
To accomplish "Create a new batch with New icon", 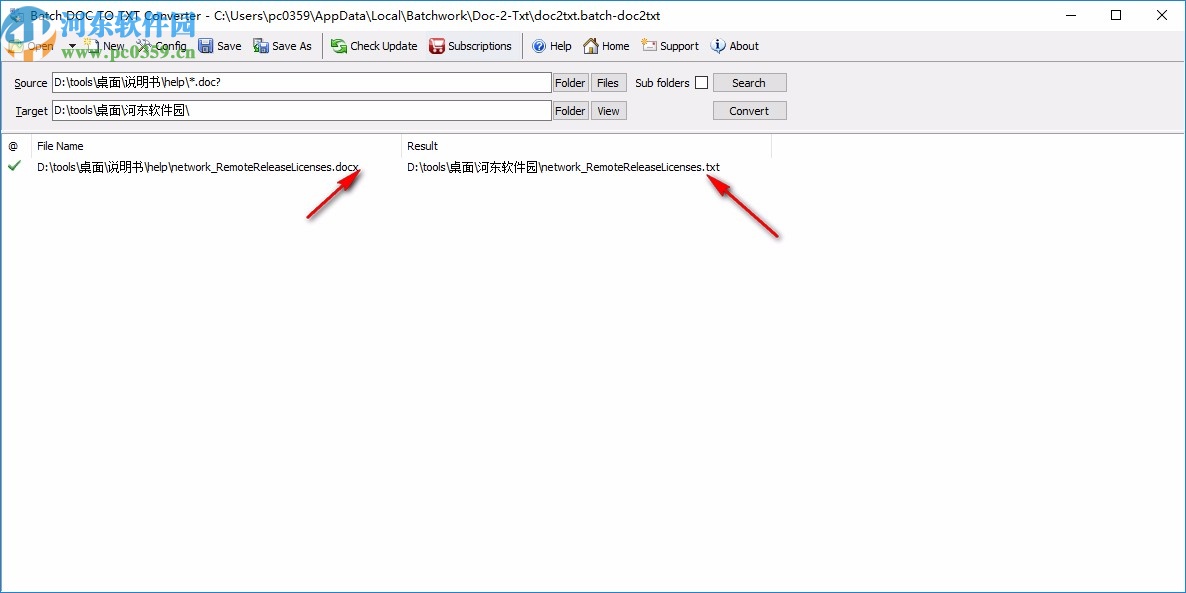I will 104,46.
